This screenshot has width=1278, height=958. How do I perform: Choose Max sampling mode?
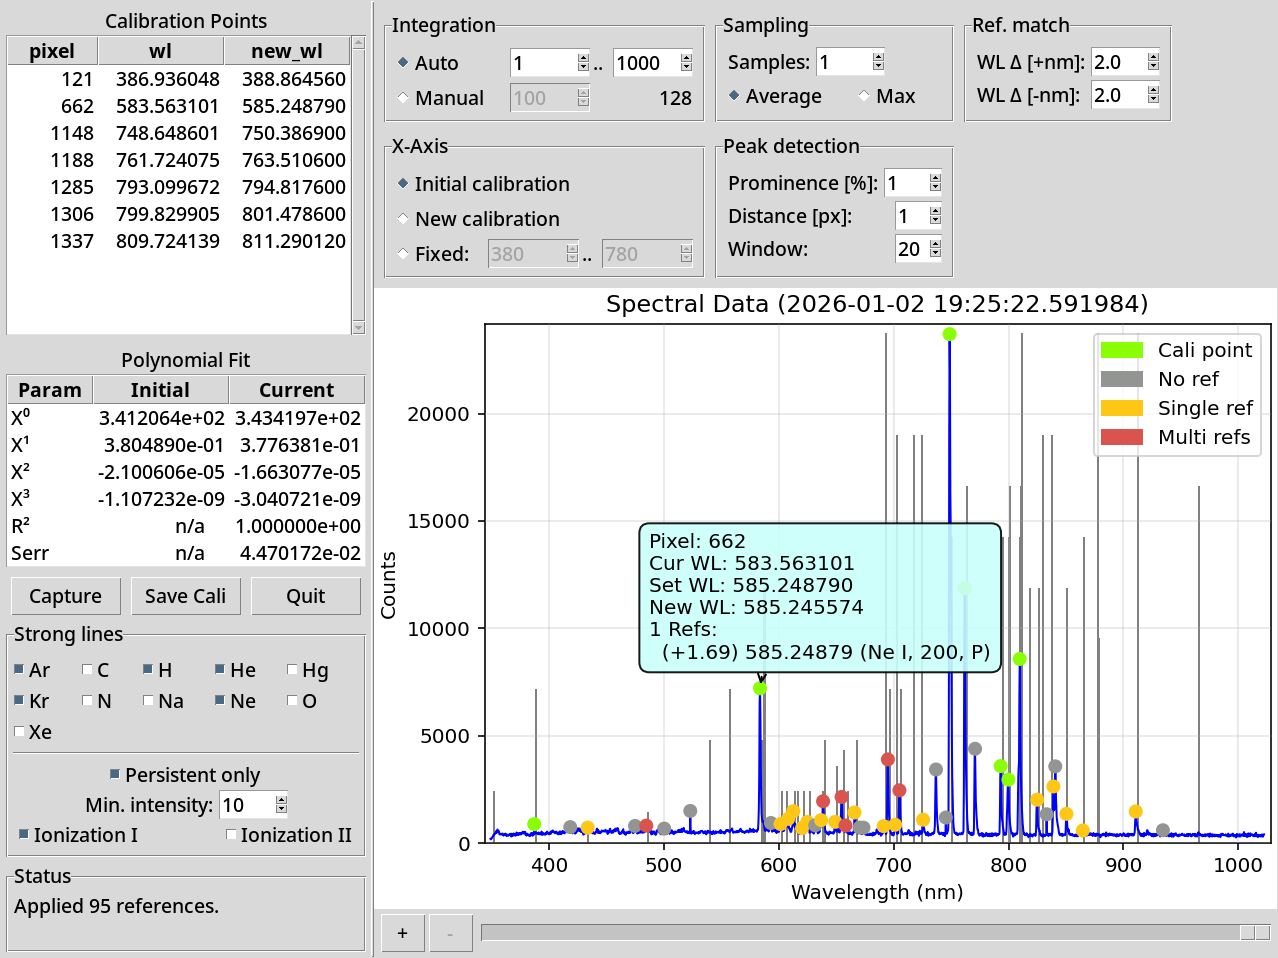coord(864,96)
